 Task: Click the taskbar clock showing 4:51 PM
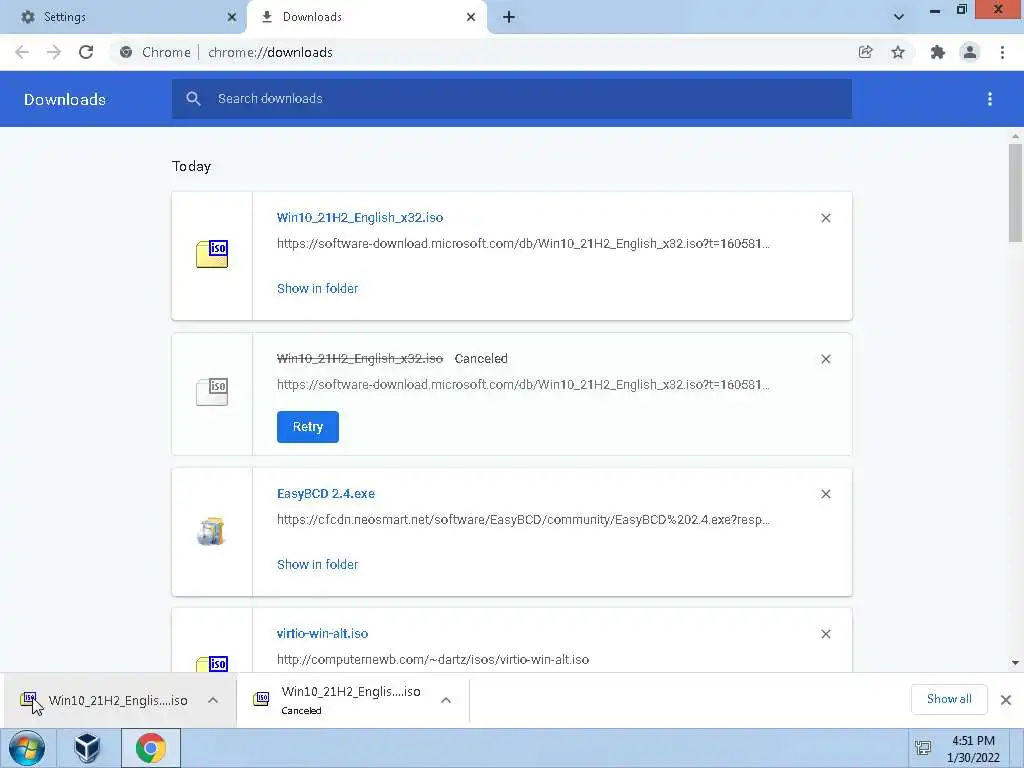pos(973,749)
